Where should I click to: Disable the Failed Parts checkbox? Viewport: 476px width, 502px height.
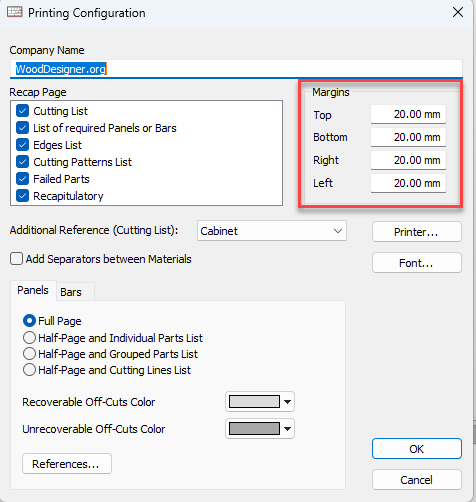22,179
